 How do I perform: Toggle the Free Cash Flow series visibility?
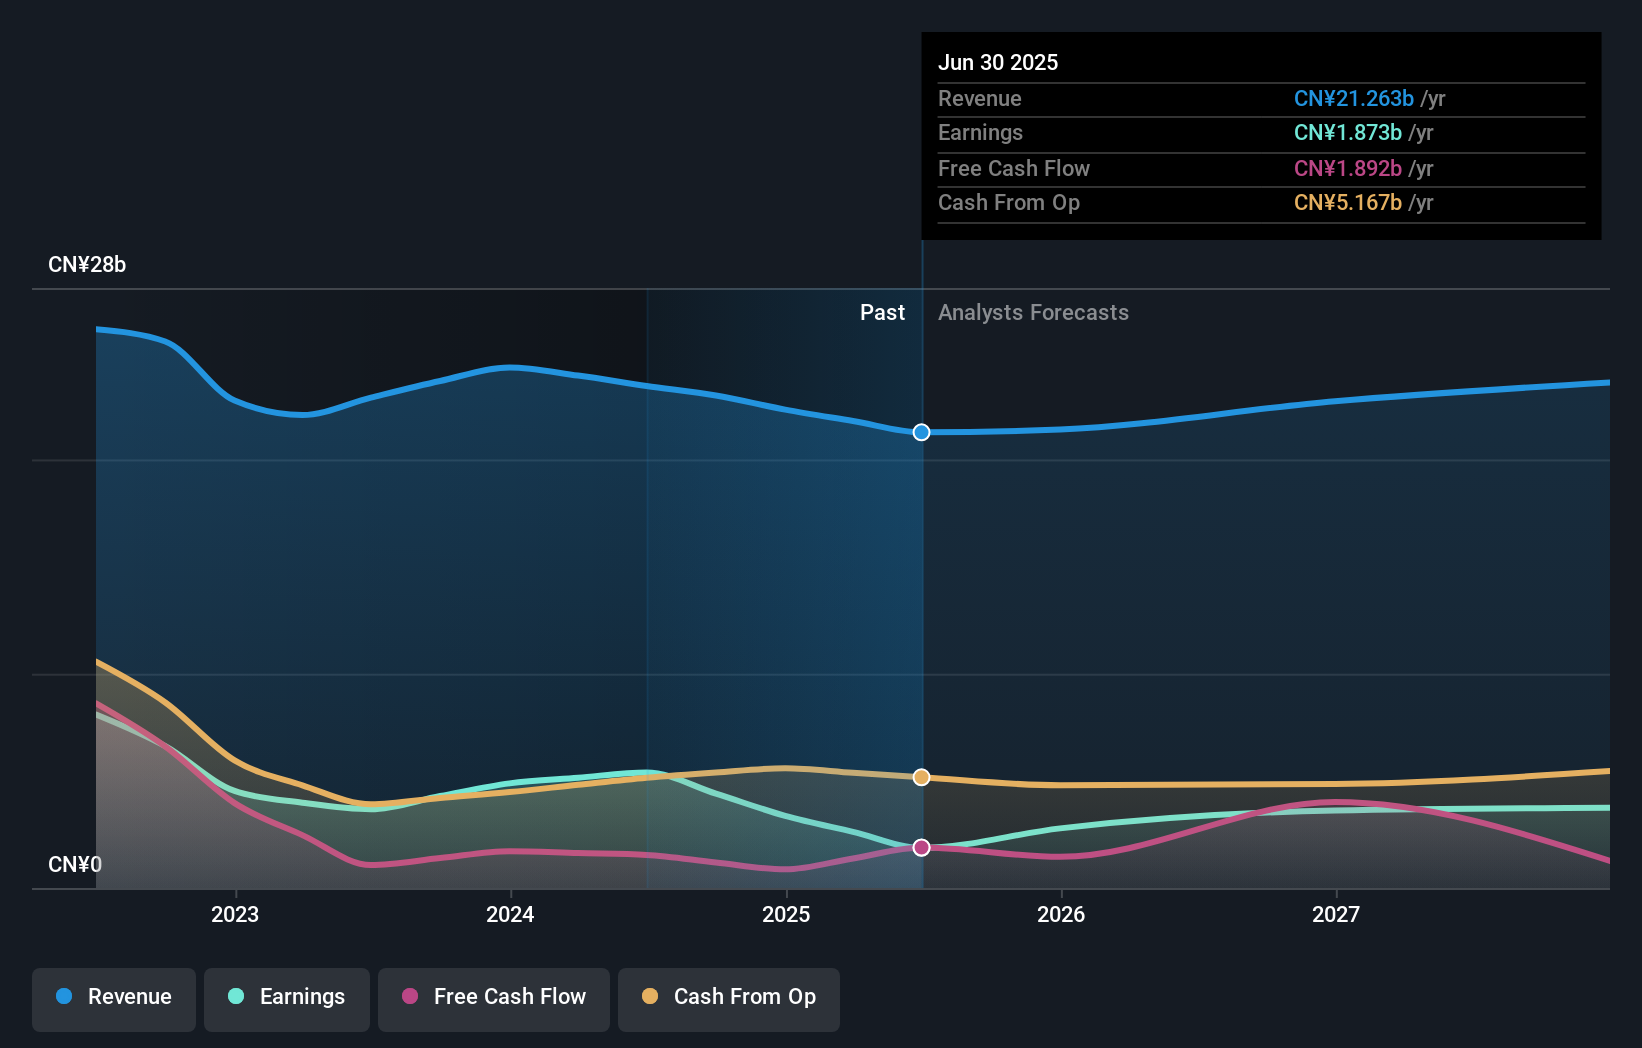(493, 998)
